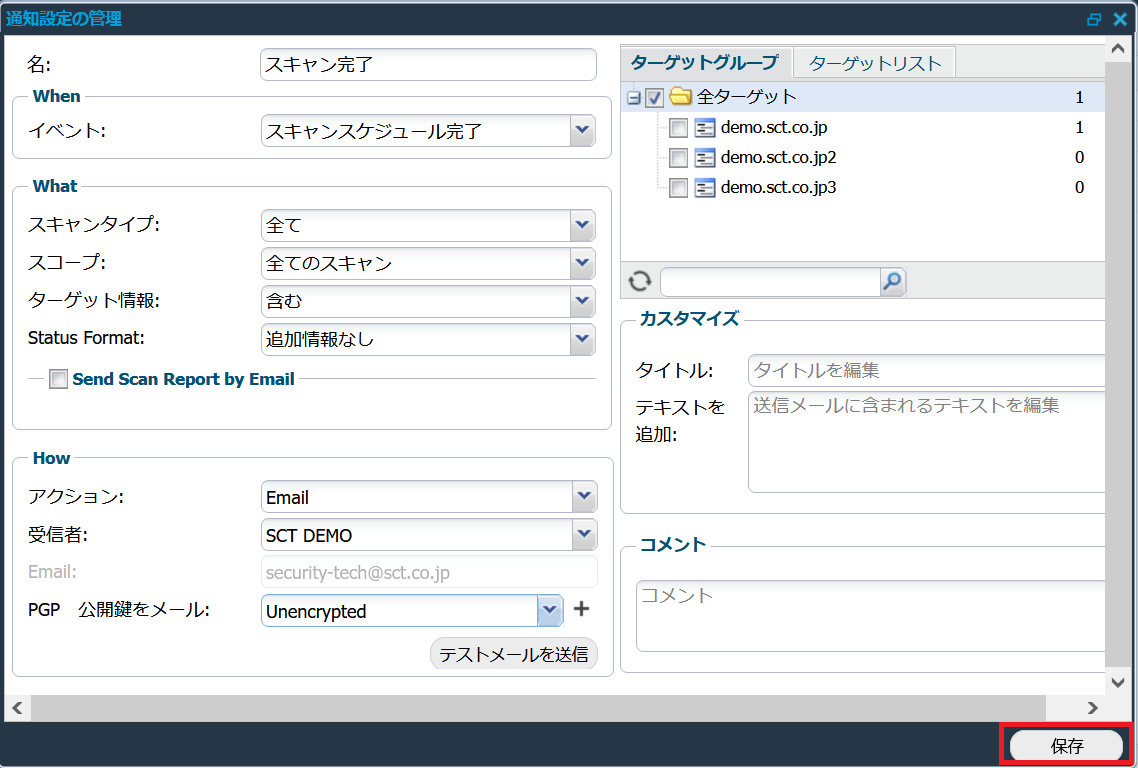Click the demo.sct.co.jp3 target icon
The width and height of the screenshot is (1138, 768).
(x=704, y=188)
